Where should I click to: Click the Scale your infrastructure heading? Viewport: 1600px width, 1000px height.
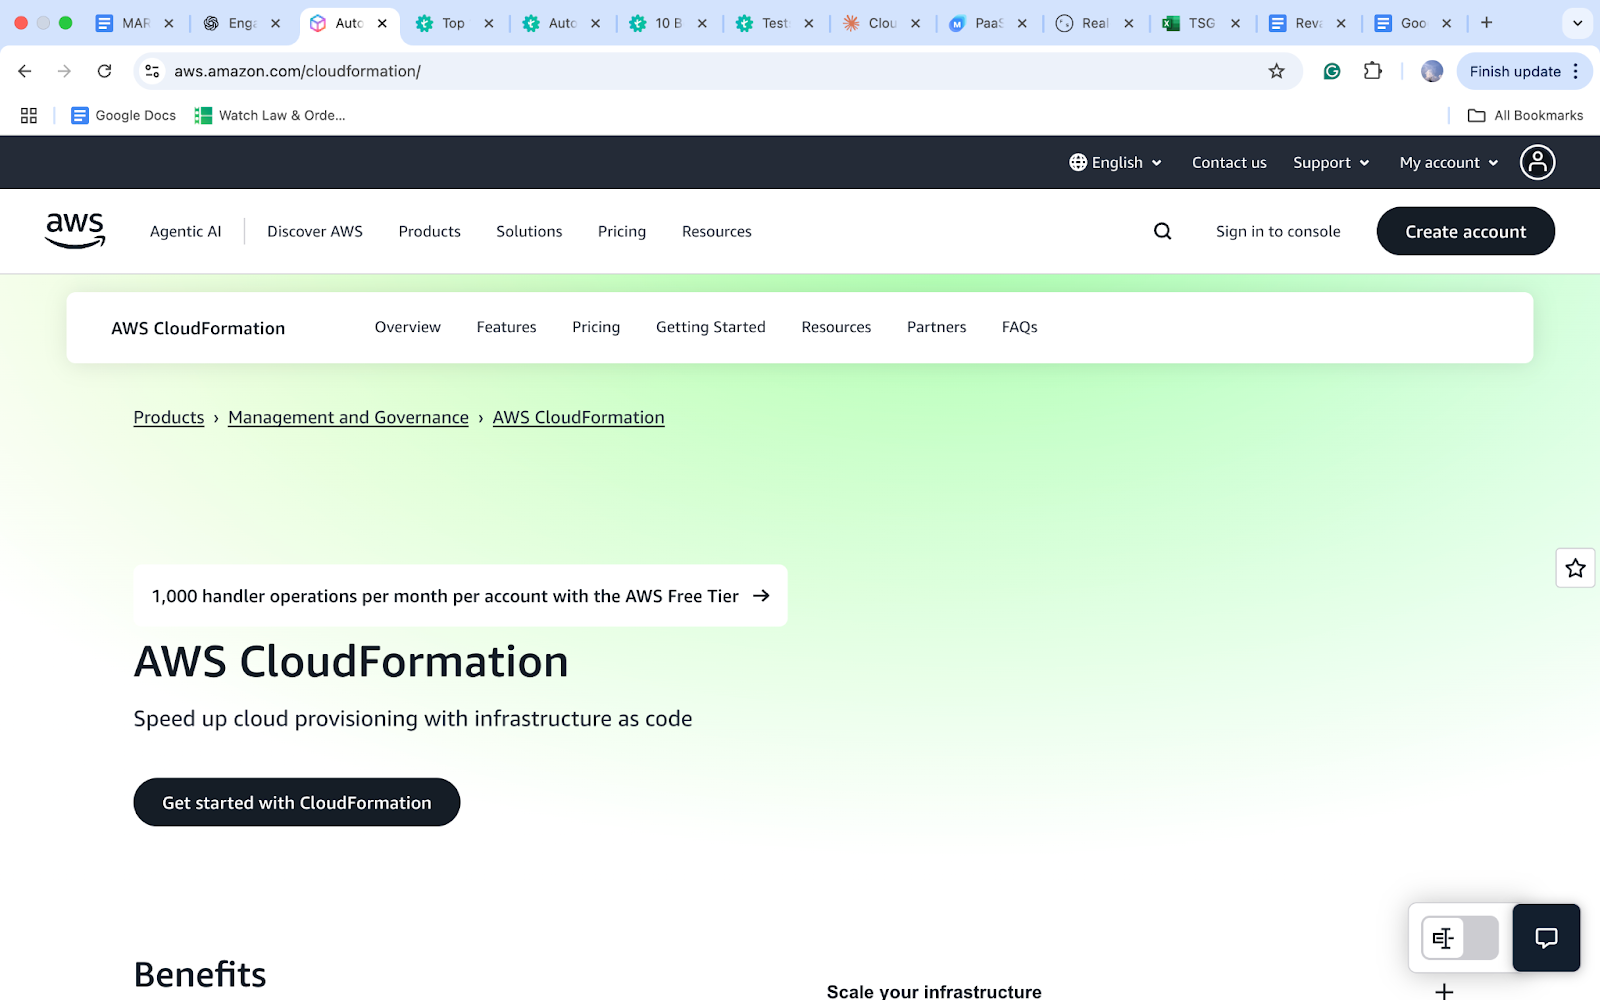point(934,991)
